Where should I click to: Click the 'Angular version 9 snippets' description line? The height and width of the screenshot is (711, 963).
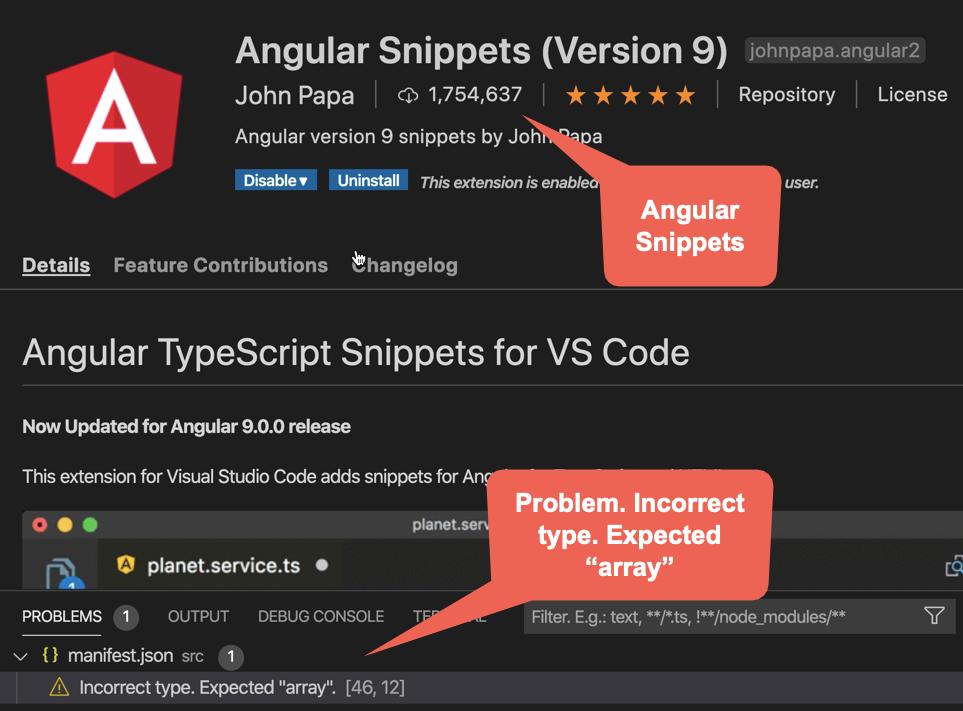pos(418,136)
